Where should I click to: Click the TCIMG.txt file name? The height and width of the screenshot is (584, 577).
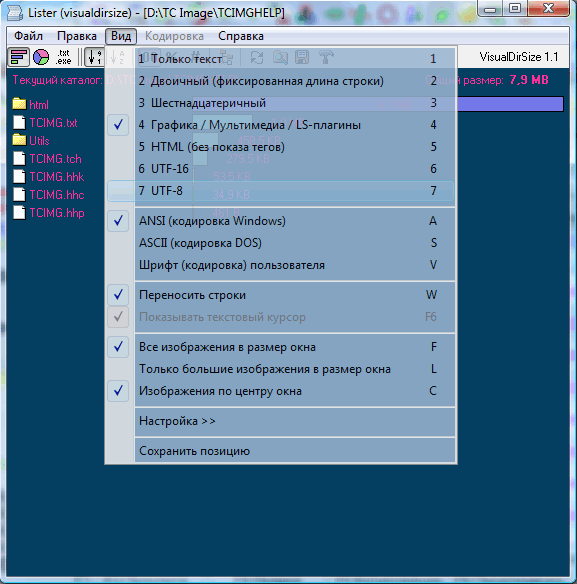(x=53, y=123)
